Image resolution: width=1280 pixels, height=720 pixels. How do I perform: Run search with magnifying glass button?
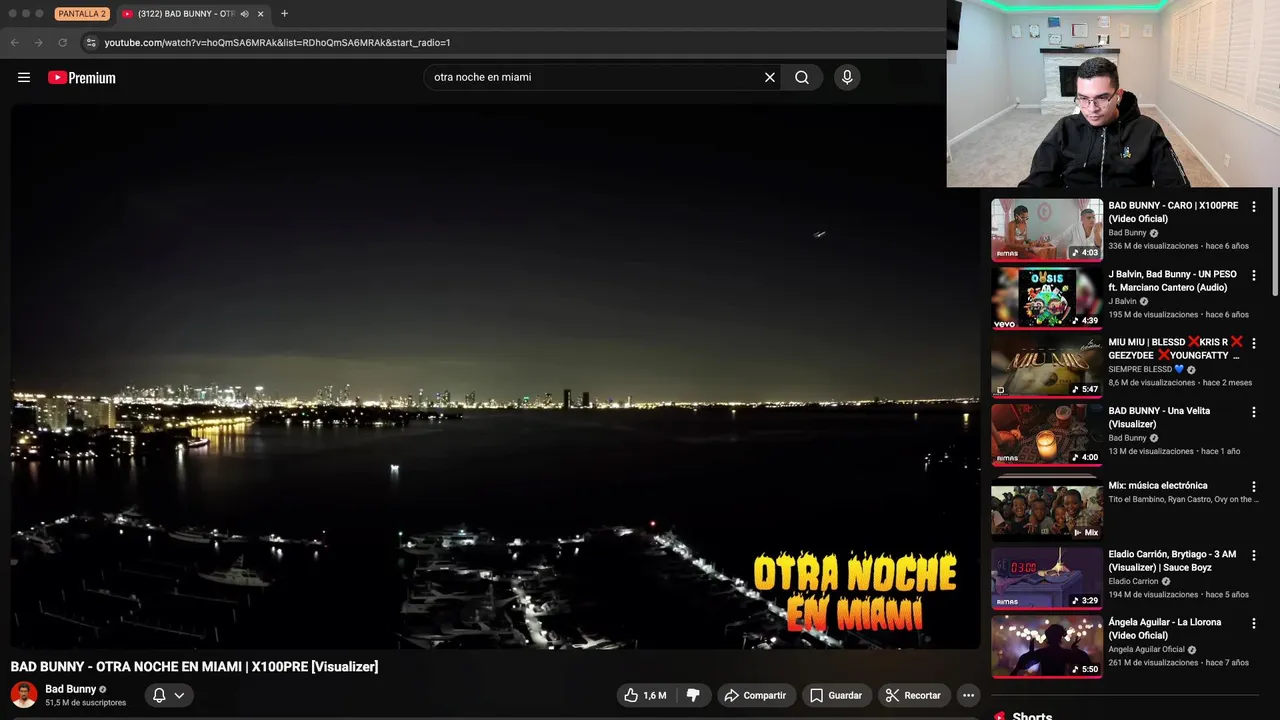point(802,77)
